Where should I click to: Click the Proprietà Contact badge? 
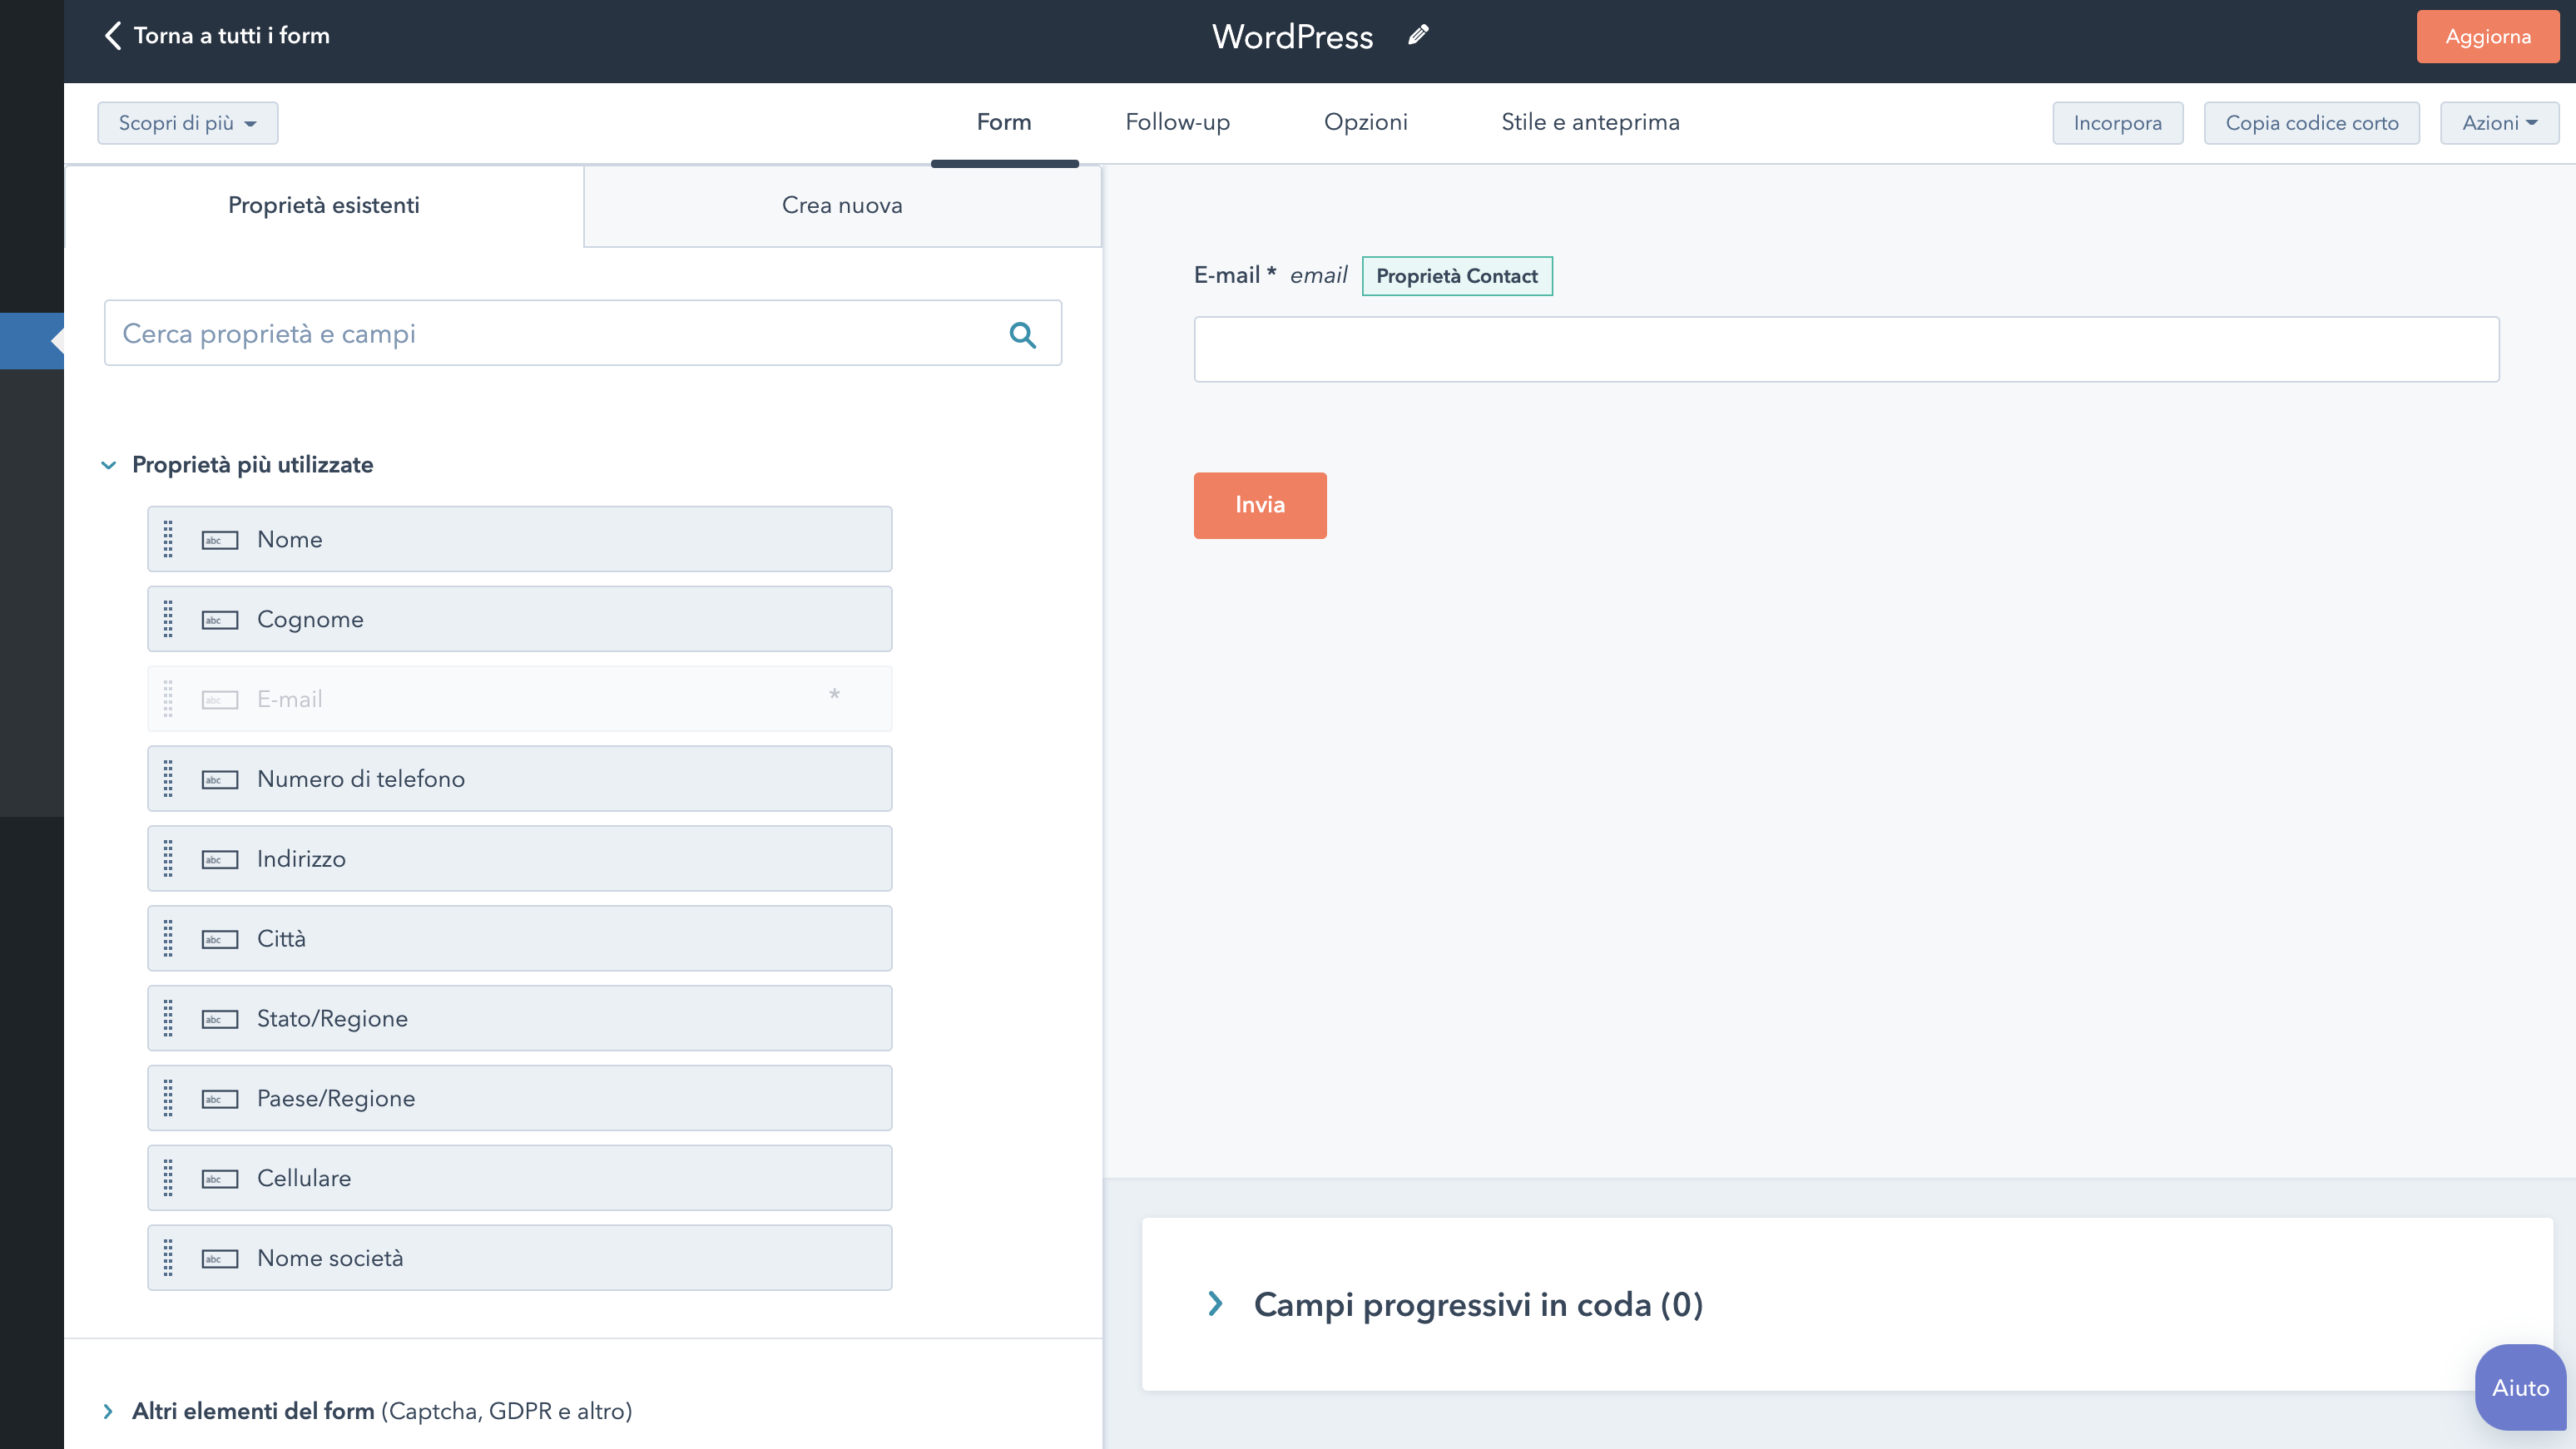point(1457,276)
